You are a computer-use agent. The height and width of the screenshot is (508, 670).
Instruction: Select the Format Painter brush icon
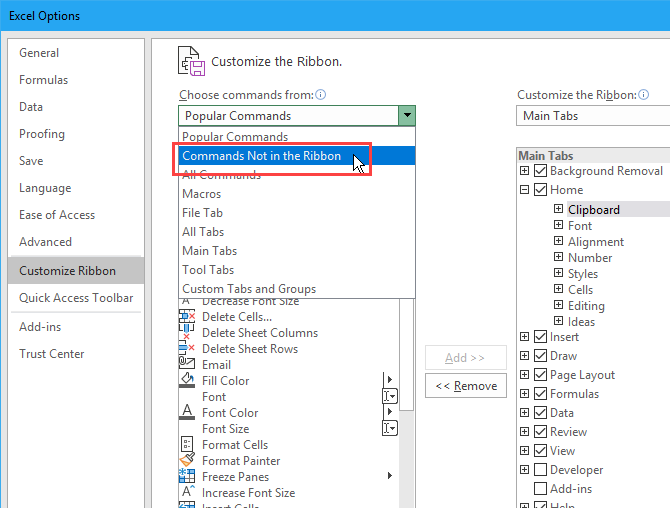(x=187, y=461)
